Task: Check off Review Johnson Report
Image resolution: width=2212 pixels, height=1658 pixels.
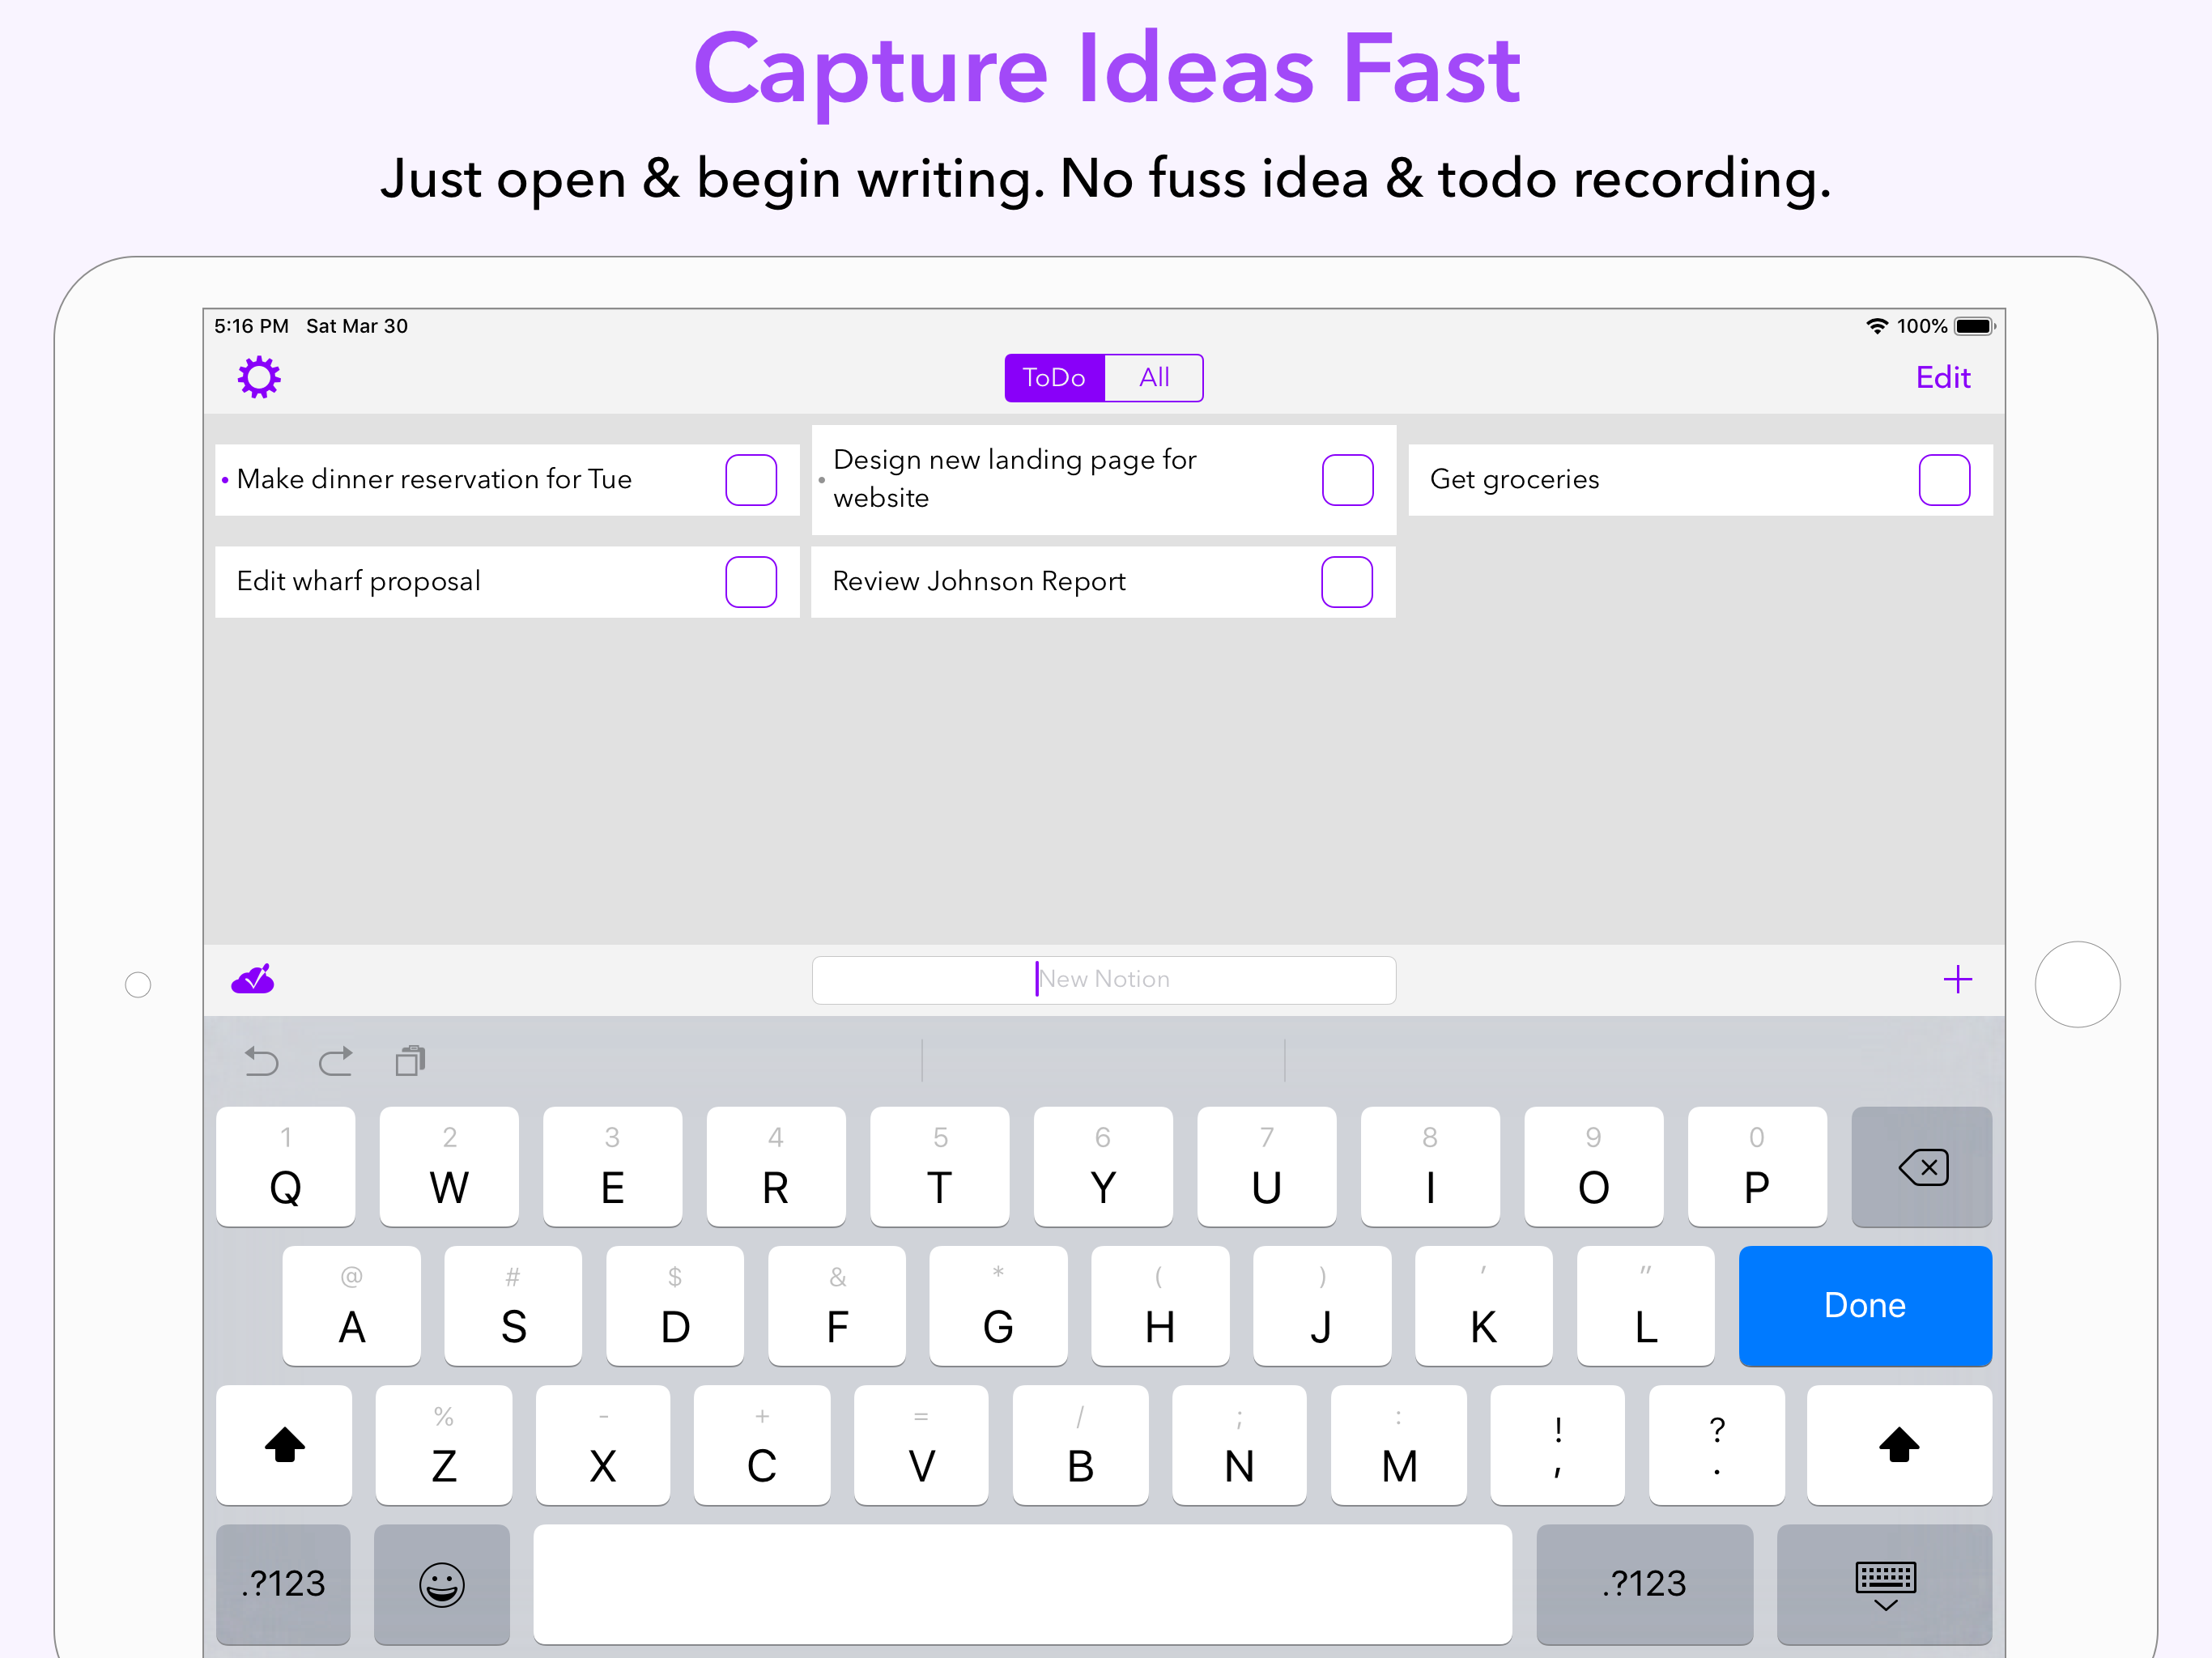Action: tap(1347, 581)
